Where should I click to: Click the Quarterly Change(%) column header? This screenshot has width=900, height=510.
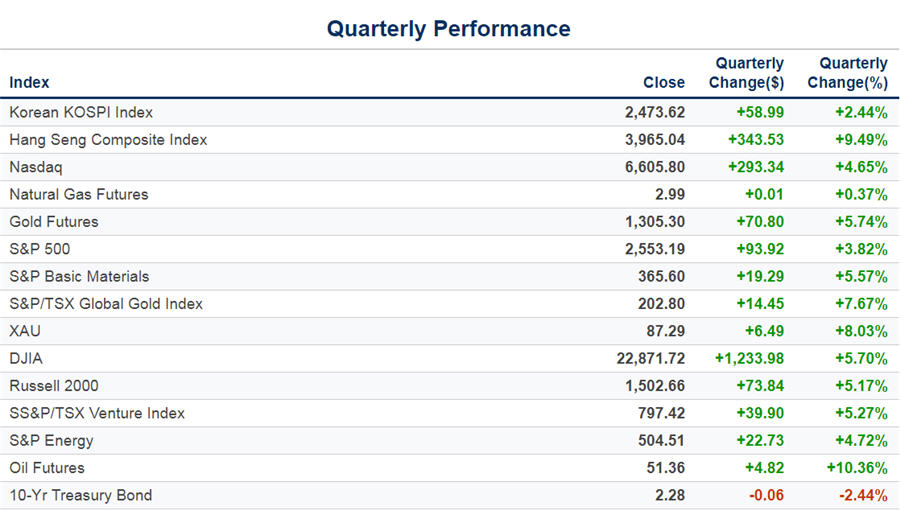pyautogui.click(x=847, y=73)
